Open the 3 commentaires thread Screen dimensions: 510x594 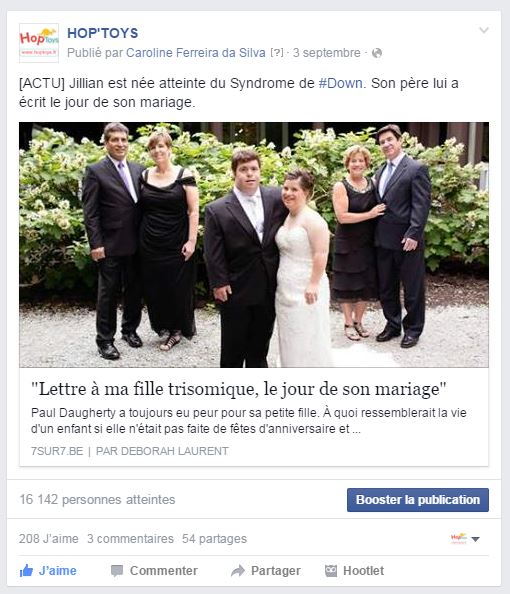[130, 539]
